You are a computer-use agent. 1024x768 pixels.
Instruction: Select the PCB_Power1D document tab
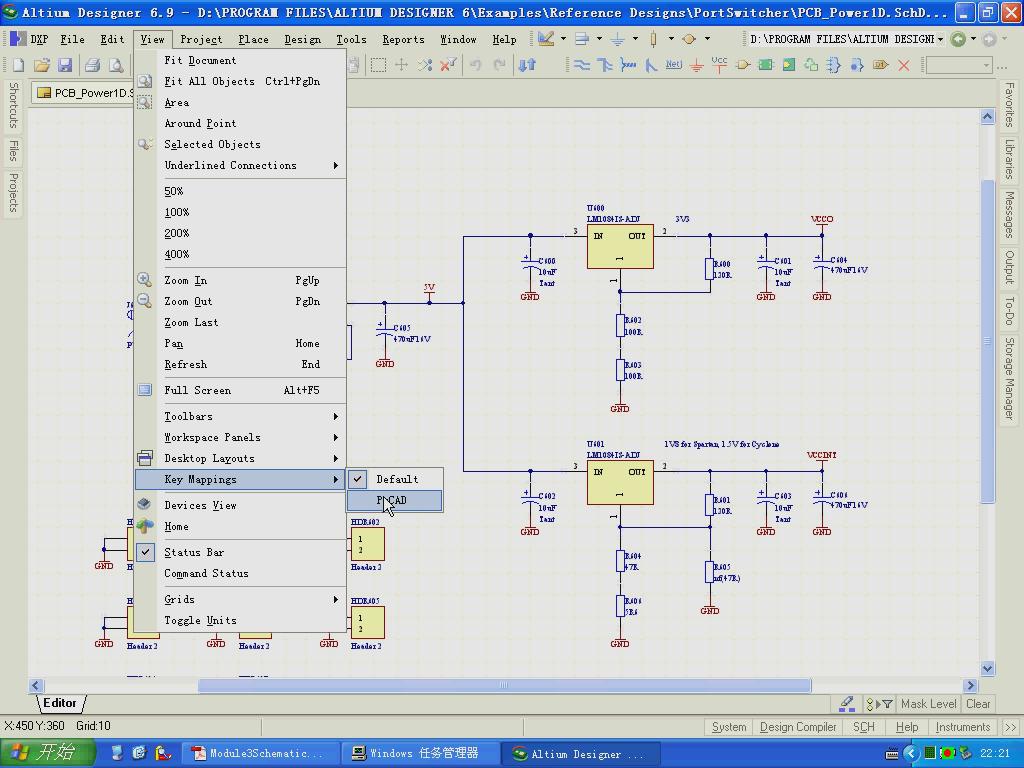[84, 93]
